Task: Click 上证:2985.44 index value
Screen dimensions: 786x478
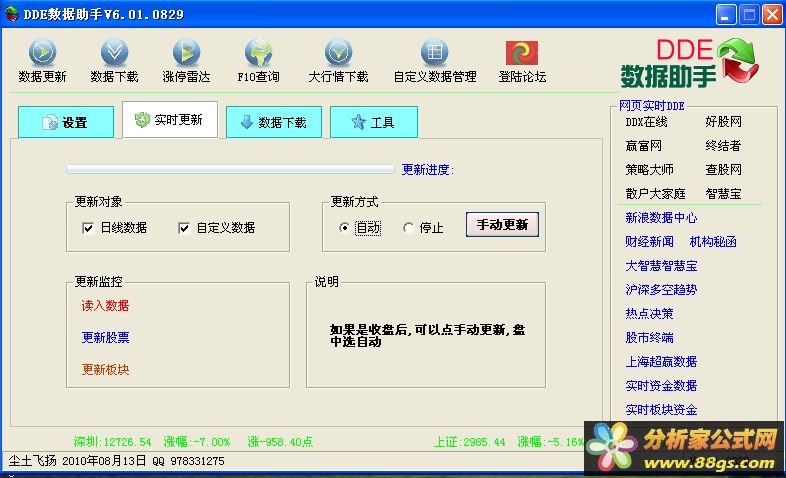Action: click(x=469, y=441)
